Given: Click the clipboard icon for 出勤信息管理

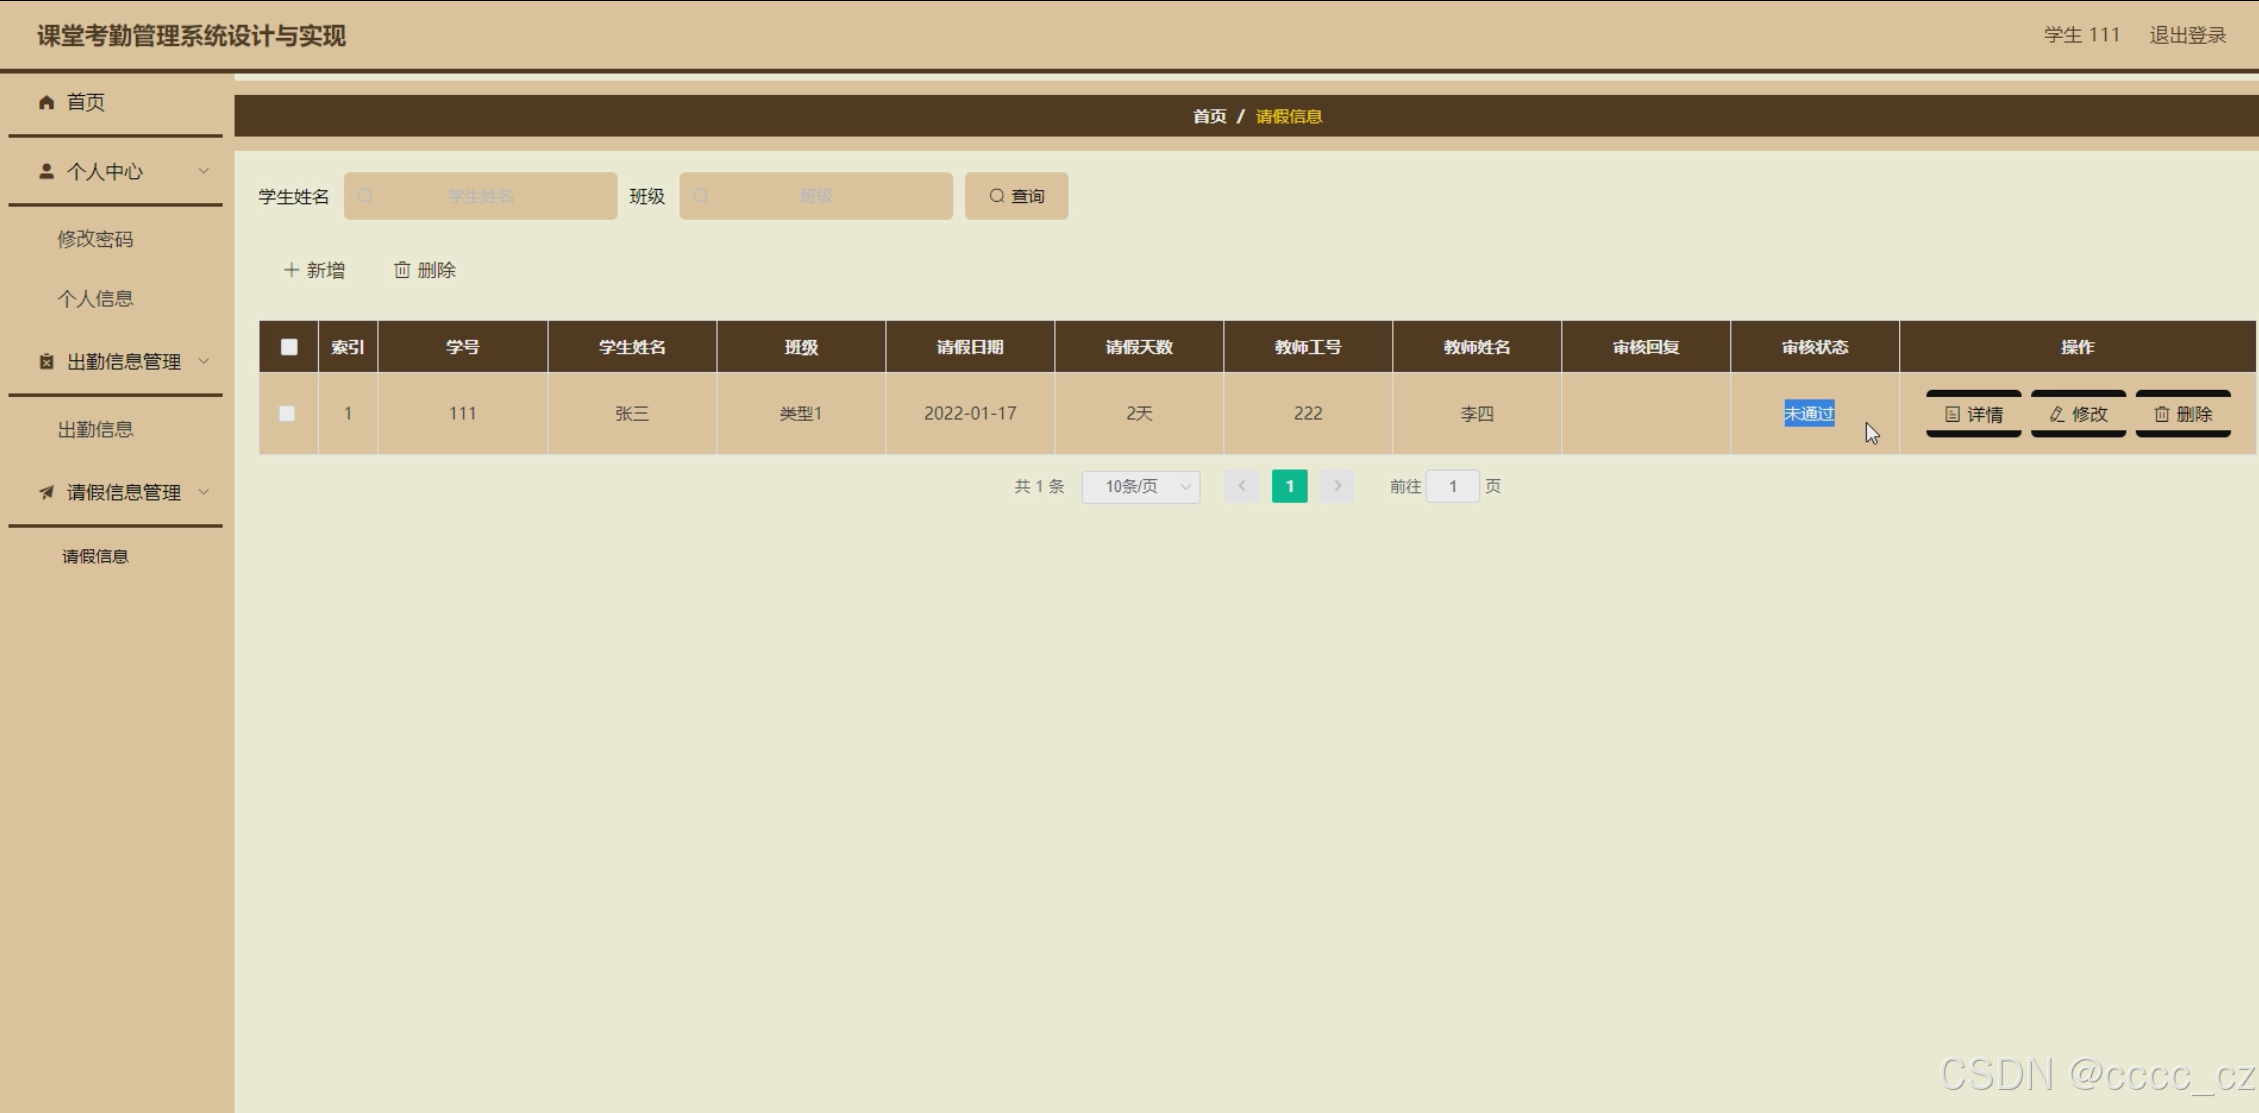Looking at the screenshot, I should click(46, 362).
